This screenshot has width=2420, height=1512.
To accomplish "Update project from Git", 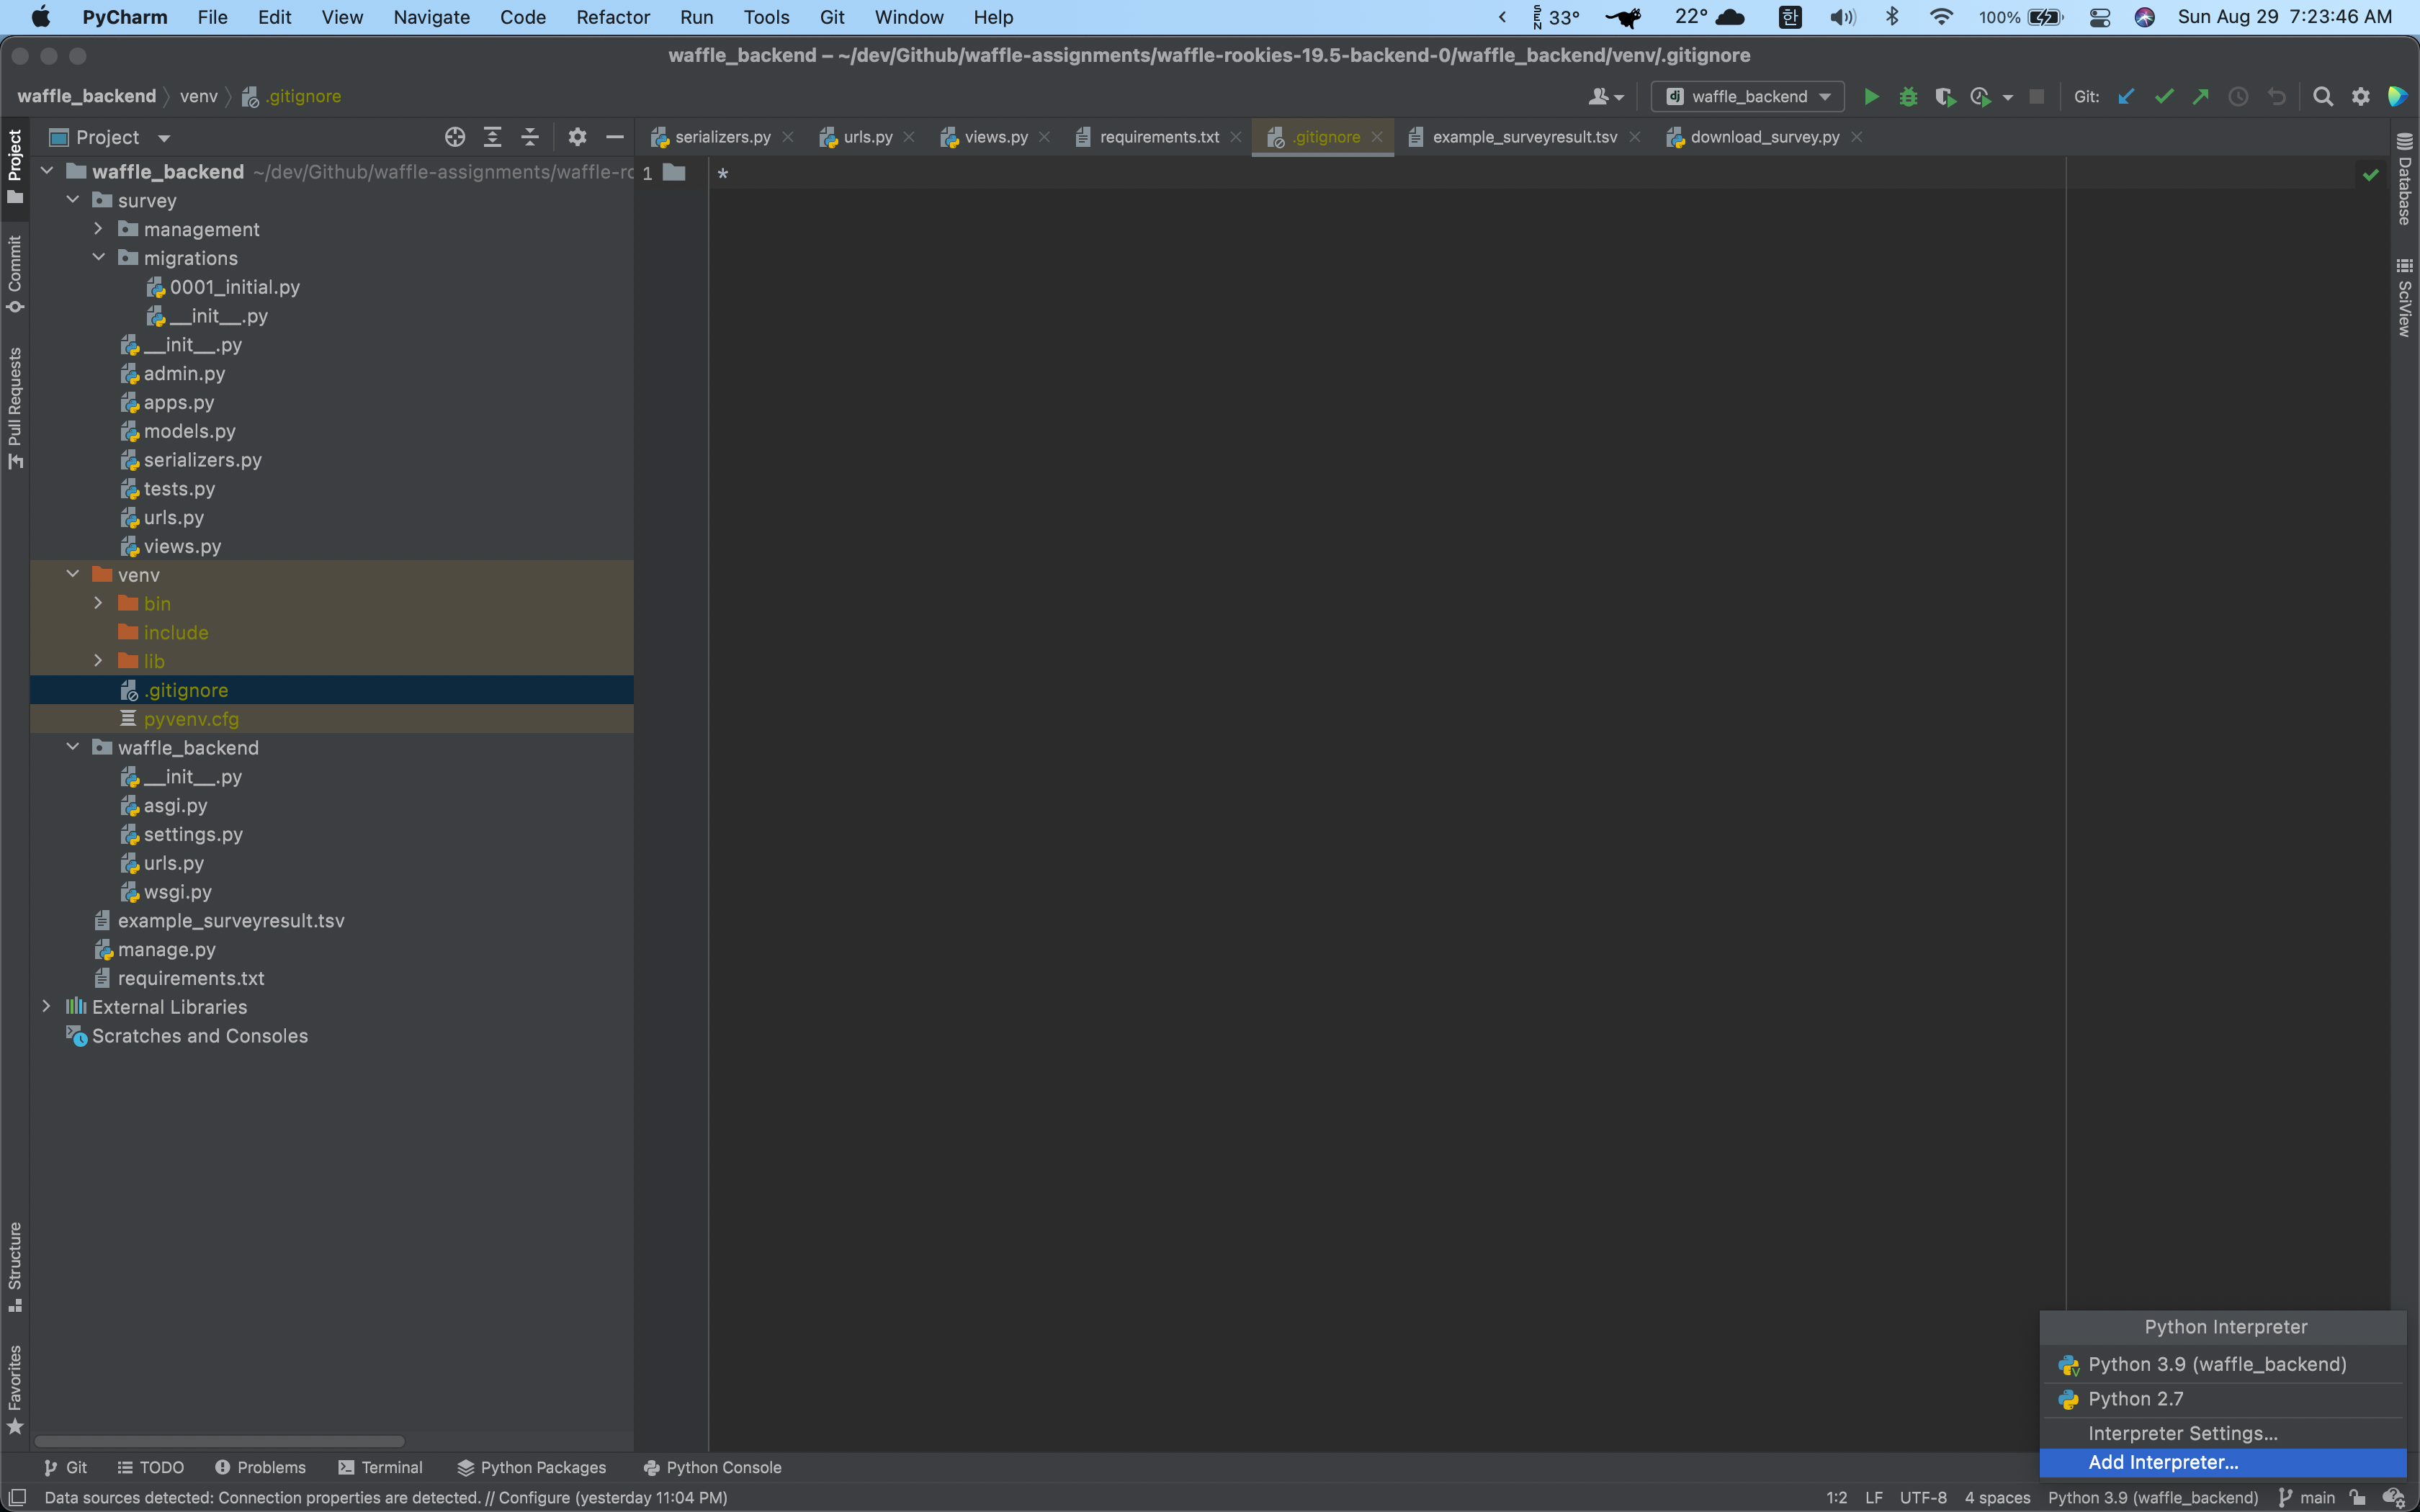I will click(2126, 96).
